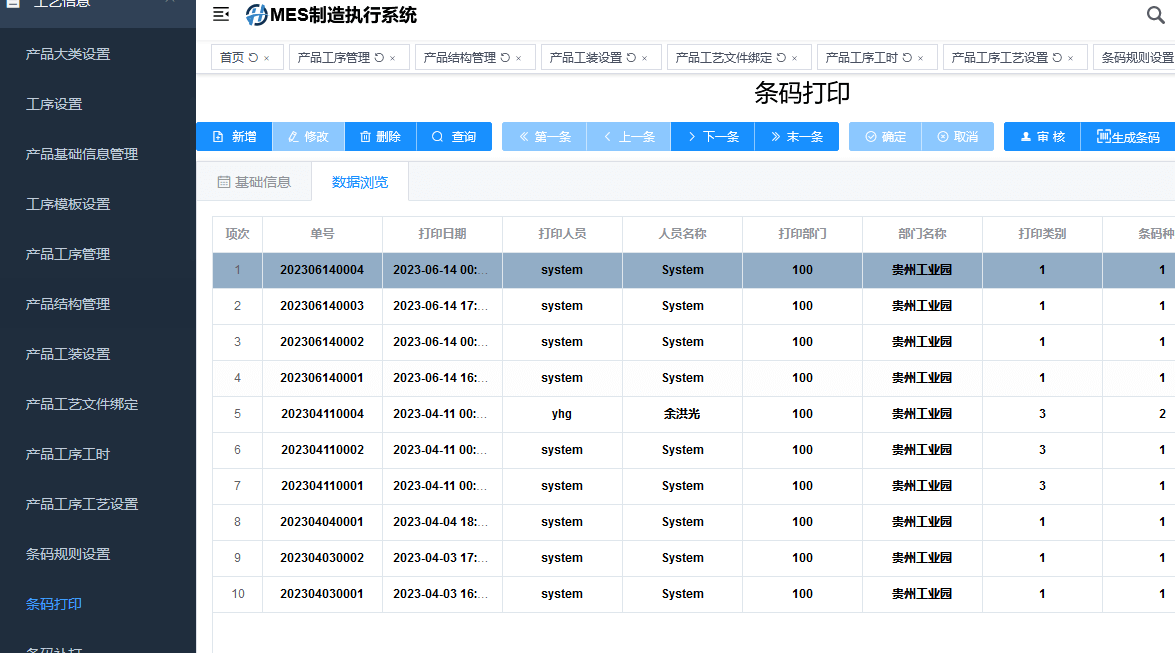Image resolution: width=1175 pixels, height=653 pixels.
Task: Click the 余洪光 name cell
Action: point(682,414)
